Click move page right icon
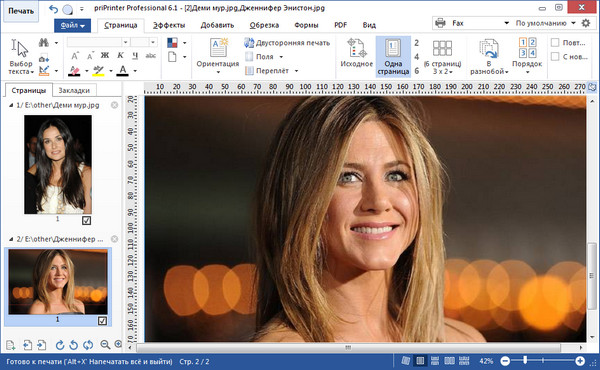Image resolution: width=600 pixels, height=370 pixels. tap(41, 345)
